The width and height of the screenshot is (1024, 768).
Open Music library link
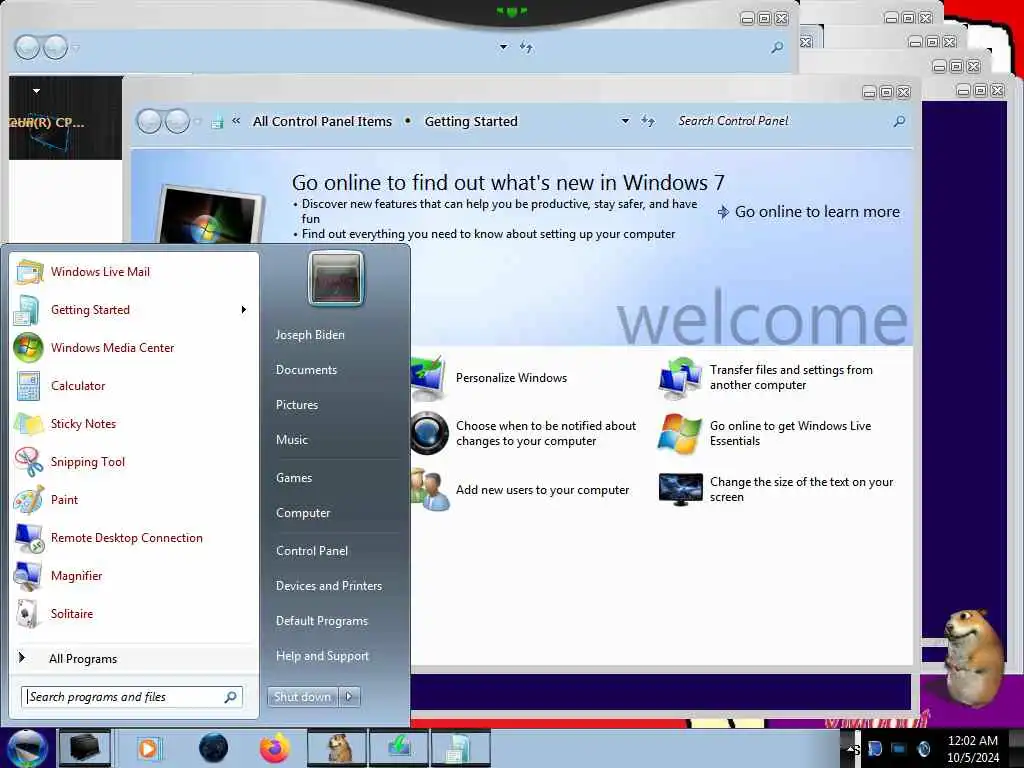pos(291,440)
